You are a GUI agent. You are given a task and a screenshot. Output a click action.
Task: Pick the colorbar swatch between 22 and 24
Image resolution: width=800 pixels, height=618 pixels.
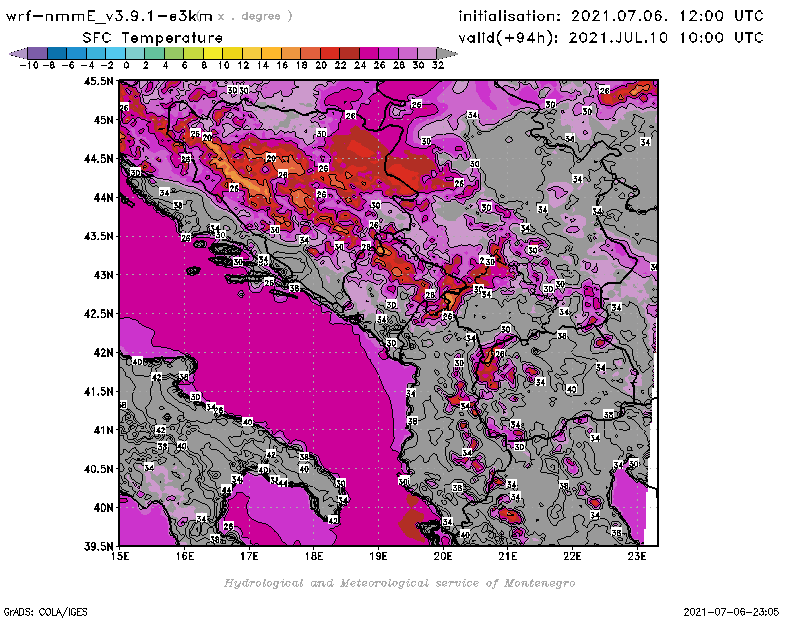pyautogui.click(x=349, y=53)
